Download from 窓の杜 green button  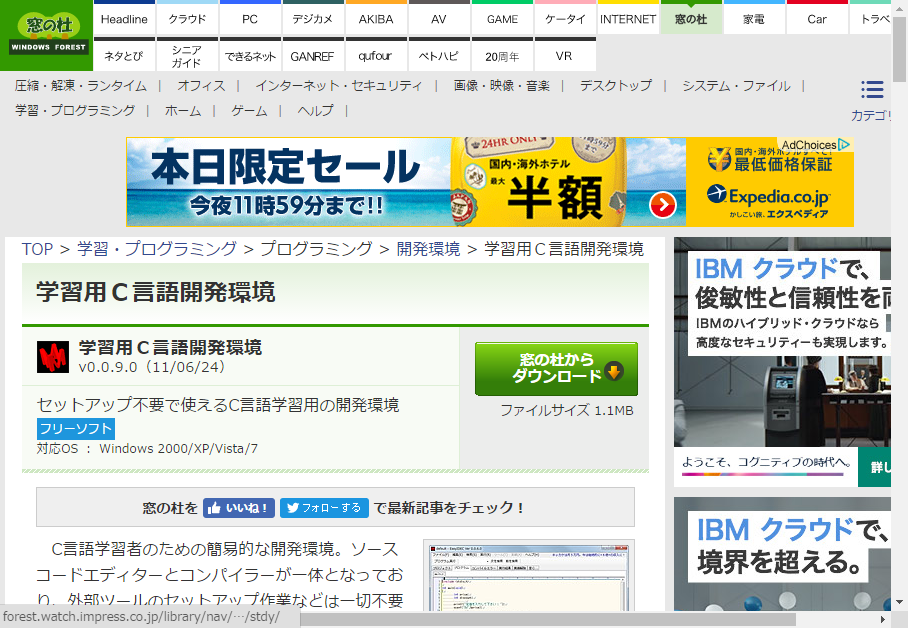coord(556,368)
